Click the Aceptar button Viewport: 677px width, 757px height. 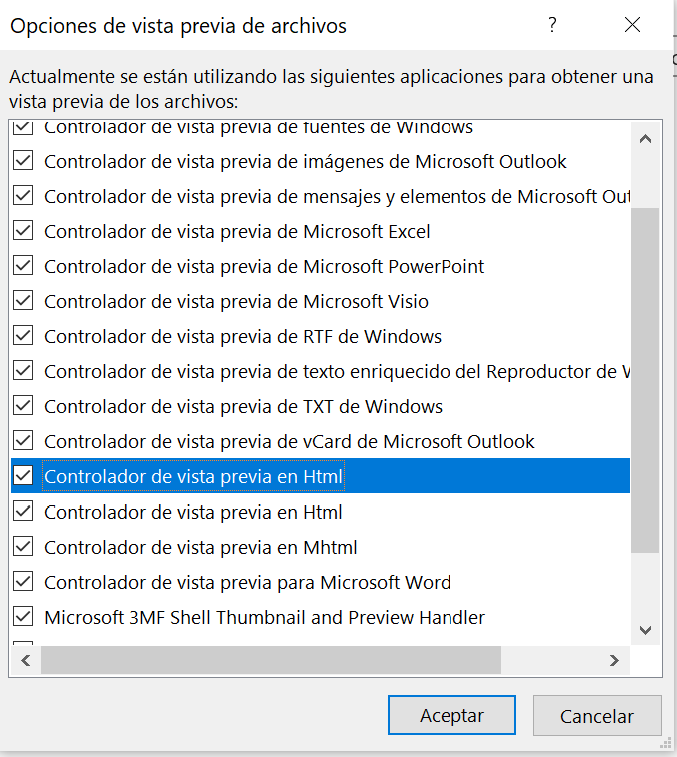click(451, 715)
